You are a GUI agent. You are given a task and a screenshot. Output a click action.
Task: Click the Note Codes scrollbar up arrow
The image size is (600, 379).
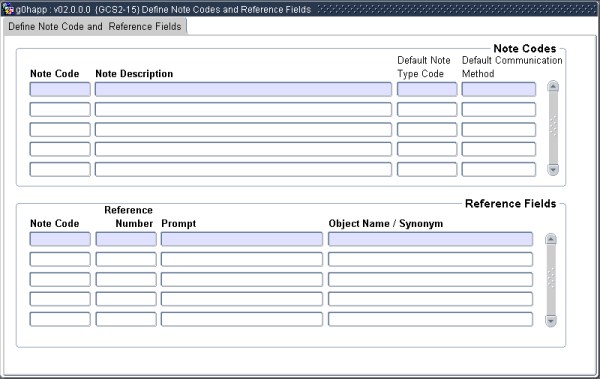553,86
